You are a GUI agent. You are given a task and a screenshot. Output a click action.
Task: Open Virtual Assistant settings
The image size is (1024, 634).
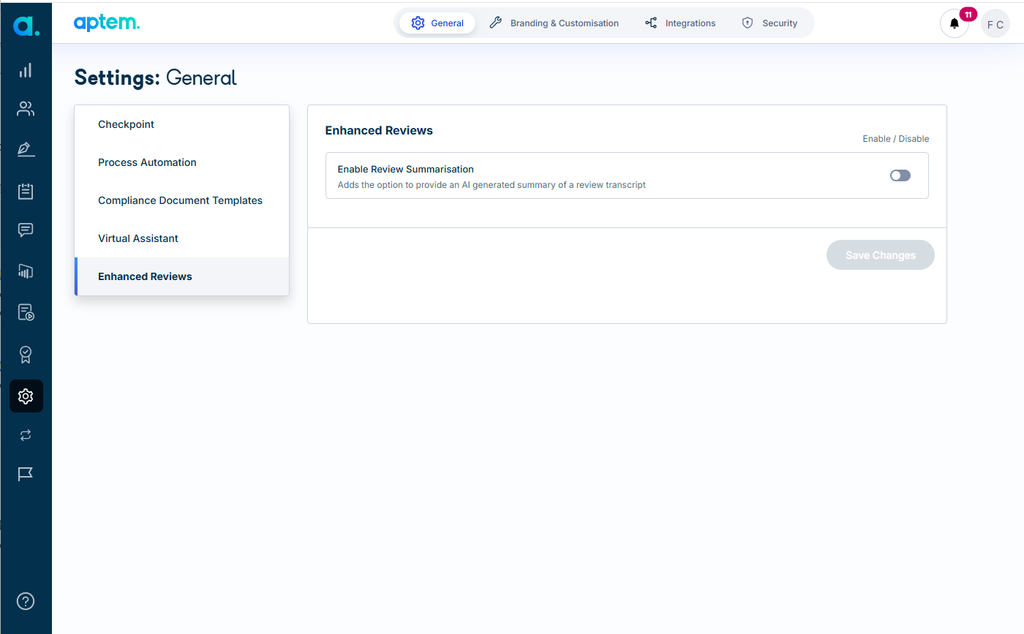click(182, 238)
